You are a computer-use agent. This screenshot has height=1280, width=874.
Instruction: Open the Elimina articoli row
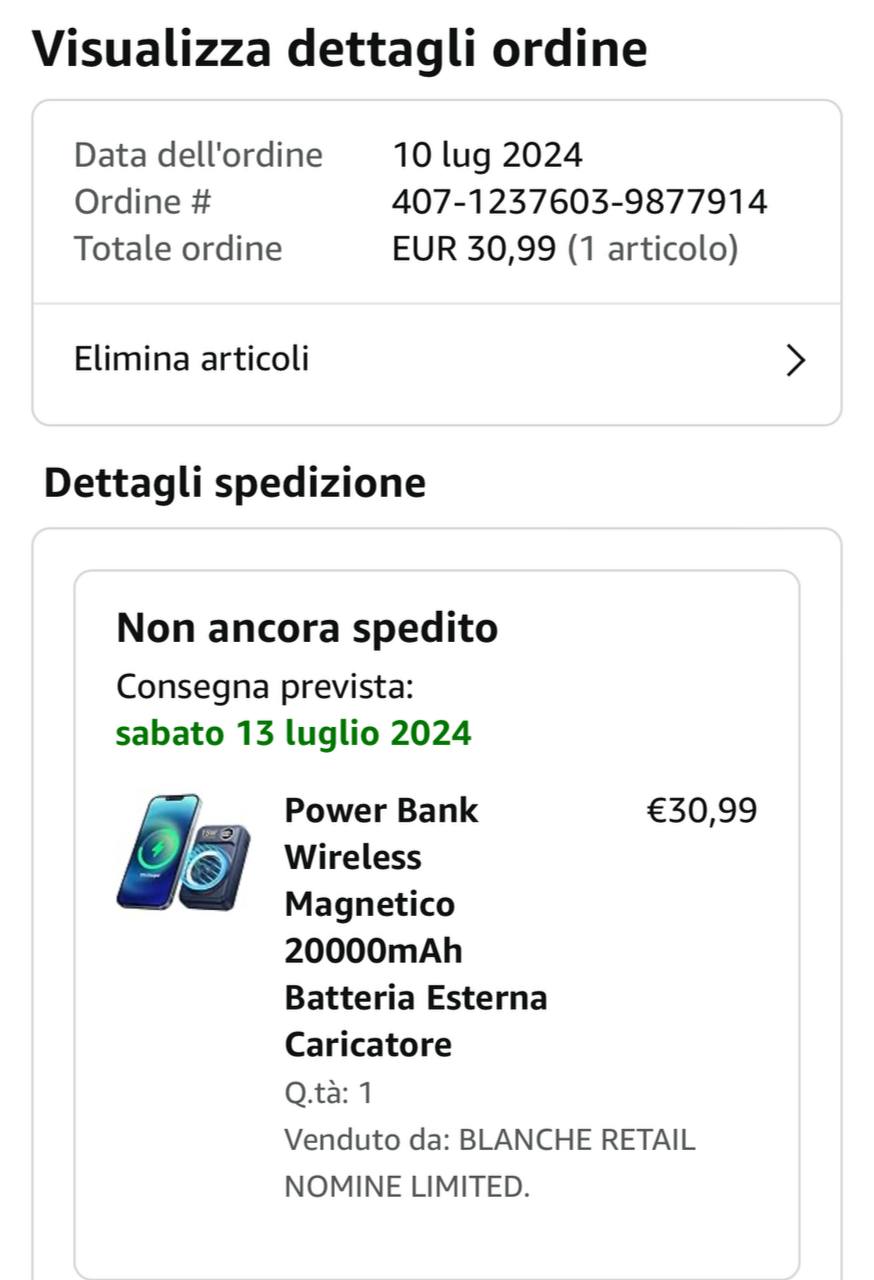[192, 358]
